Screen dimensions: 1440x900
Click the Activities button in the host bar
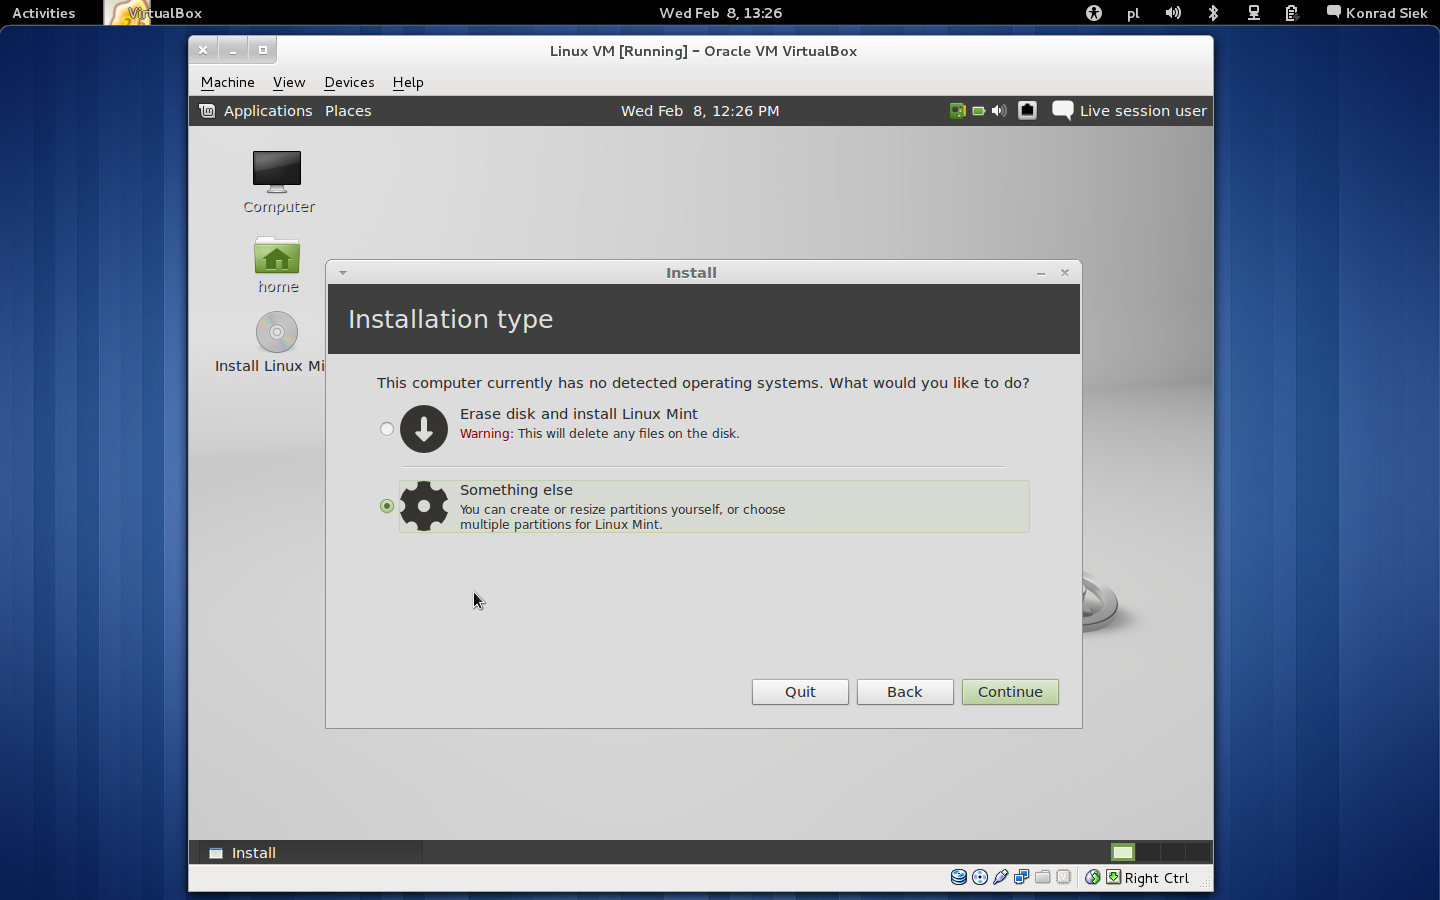click(44, 13)
